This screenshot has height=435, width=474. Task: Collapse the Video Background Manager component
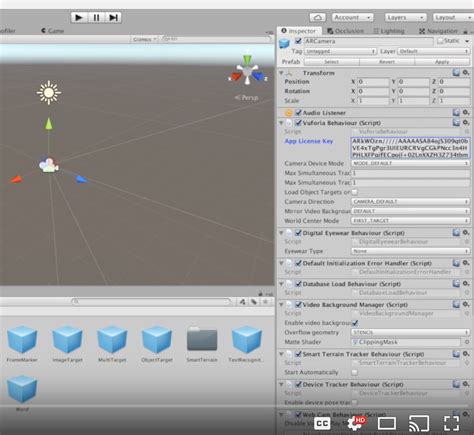click(281, 304)
